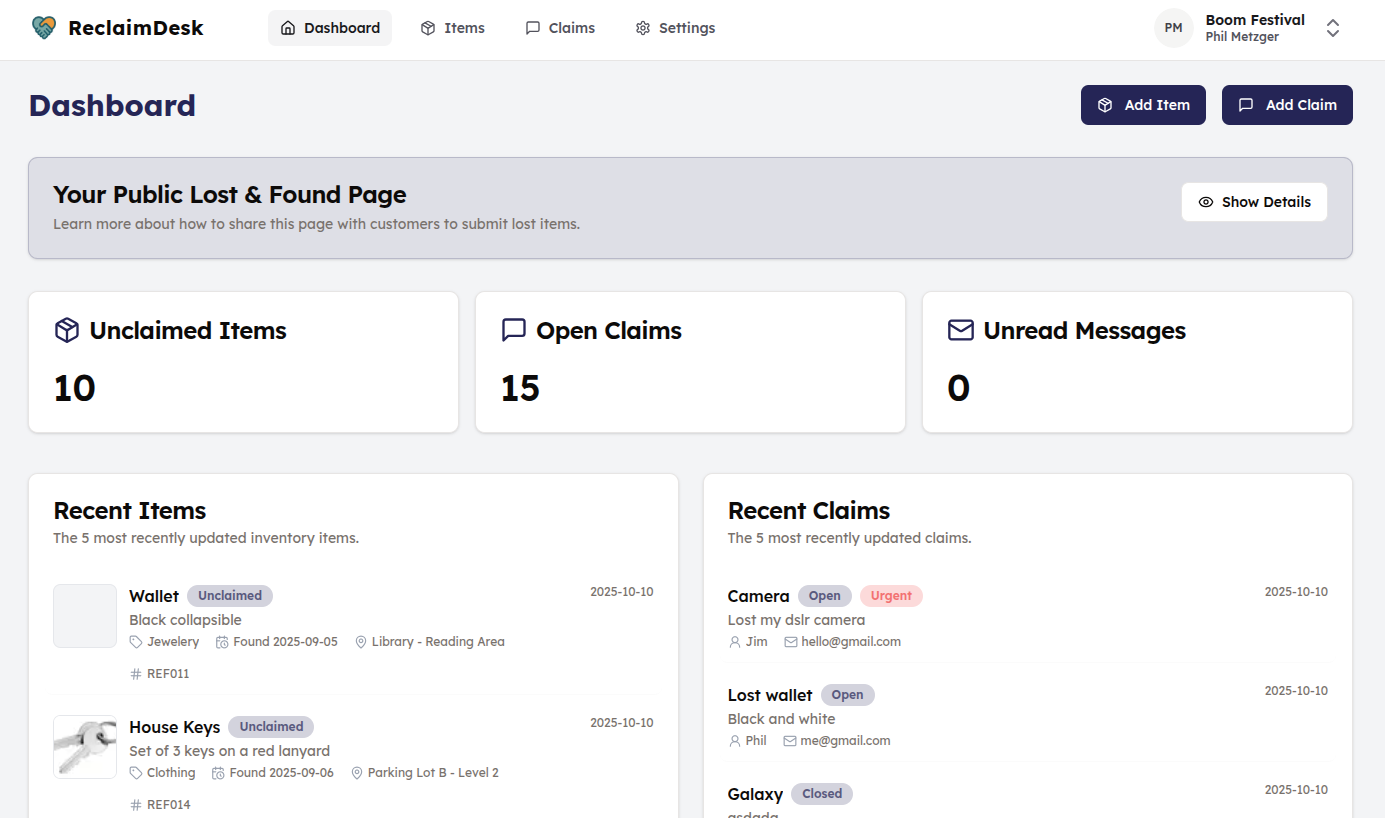This screenshot has width=1385, height=818.
Task: Click the ReclaimDesk heart logo
Action: (x=41, y=27)
